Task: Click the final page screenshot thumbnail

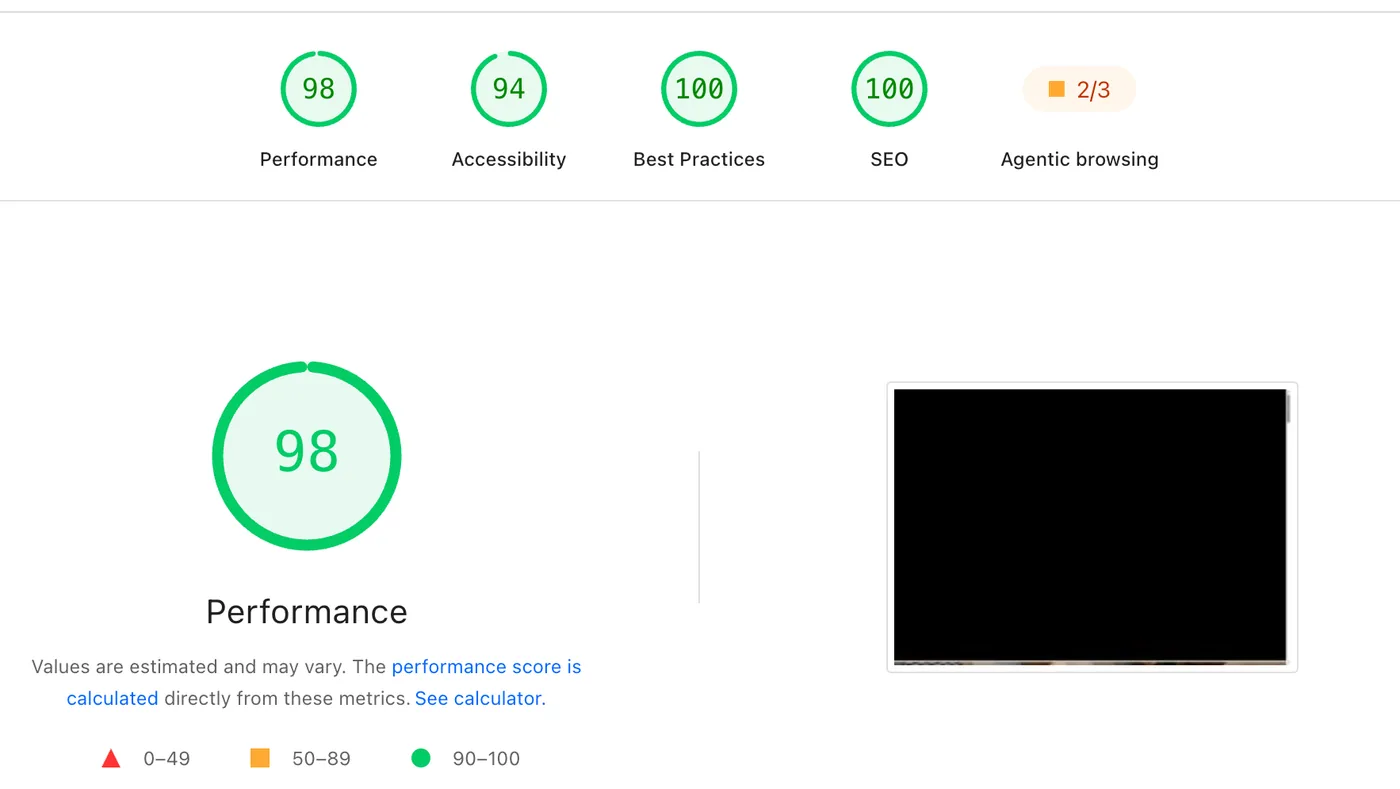Action: click(1092, 527)
